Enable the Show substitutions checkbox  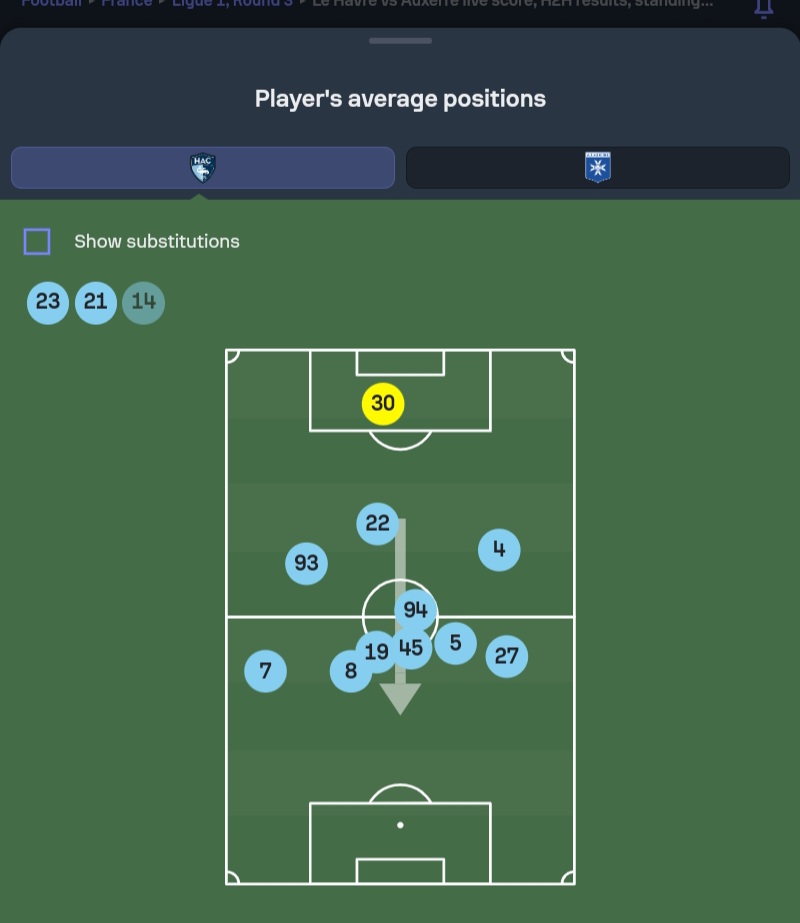pos(36,241)
